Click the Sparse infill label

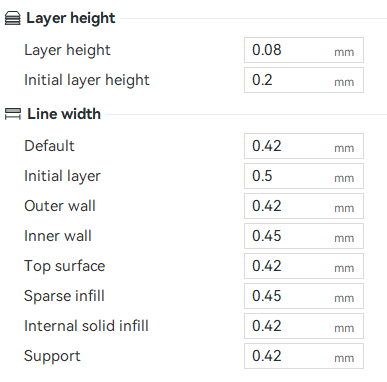point(64,296)
